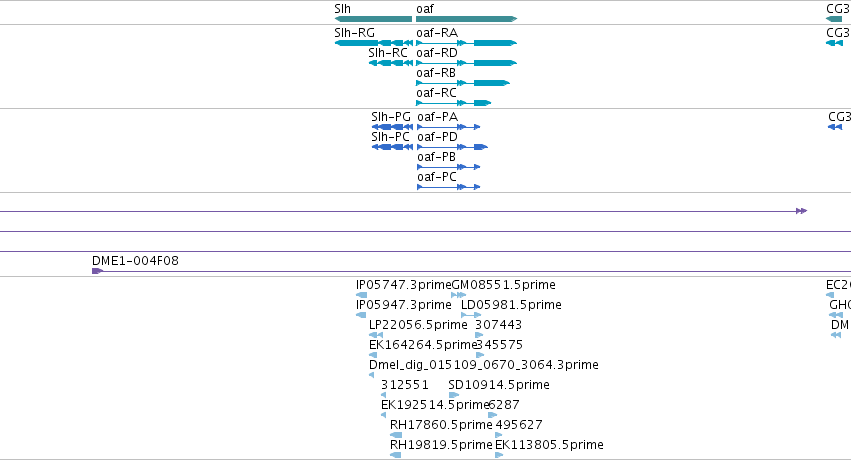Click the Slh-RG transcript glyph
This screenshot has width=851, height=460.
[373, 43]
